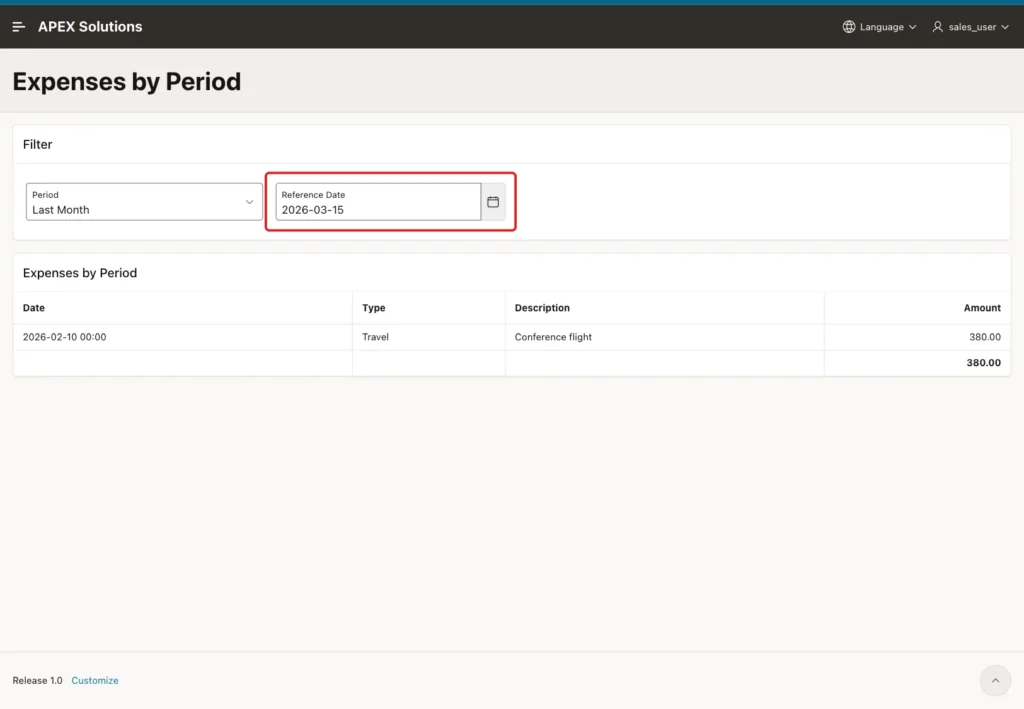Click the Expenses by Period page heading
The width and height of the screenshot is (1024, 709).
(x=127, y=82)
